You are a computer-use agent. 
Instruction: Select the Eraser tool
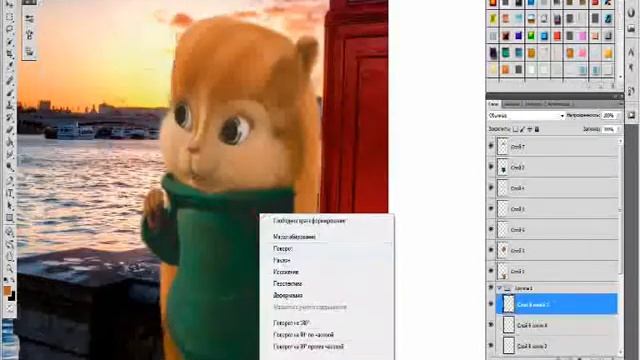pyautogui.click(x=10, y=130)
